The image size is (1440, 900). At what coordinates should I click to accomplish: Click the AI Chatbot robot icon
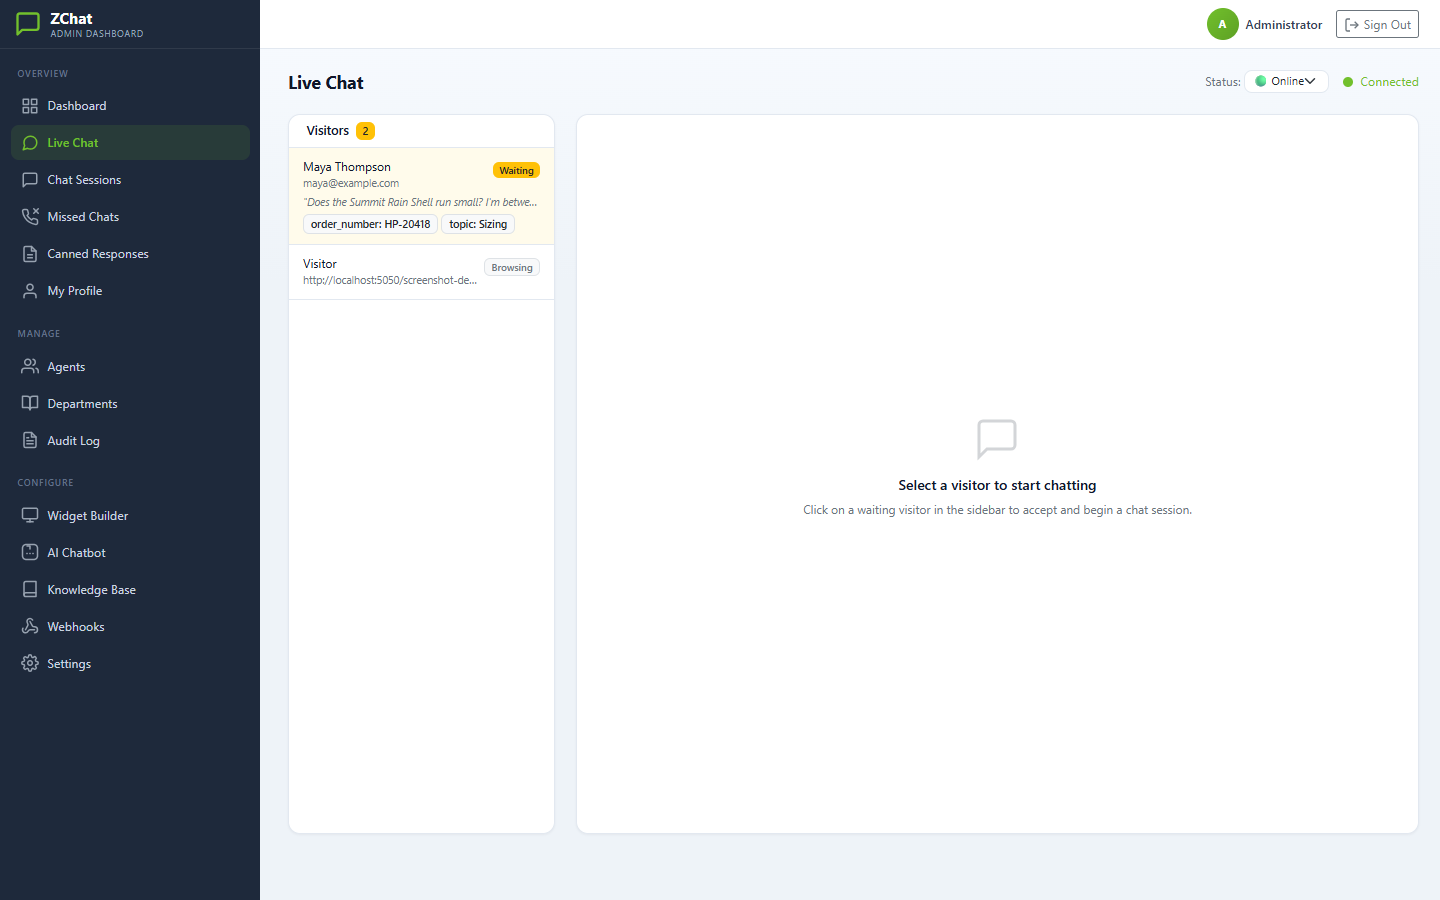click(x=30, y=553)
